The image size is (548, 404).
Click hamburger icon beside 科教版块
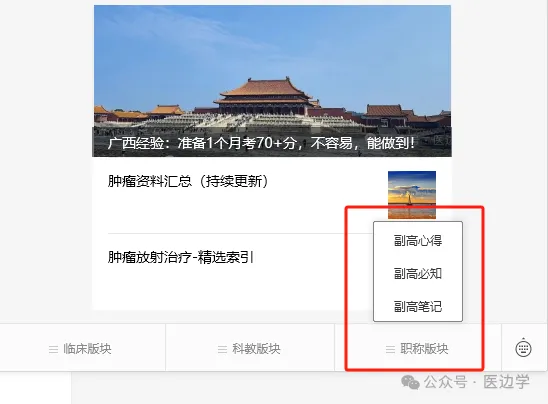pyautogui.click(x=222, y=349)
